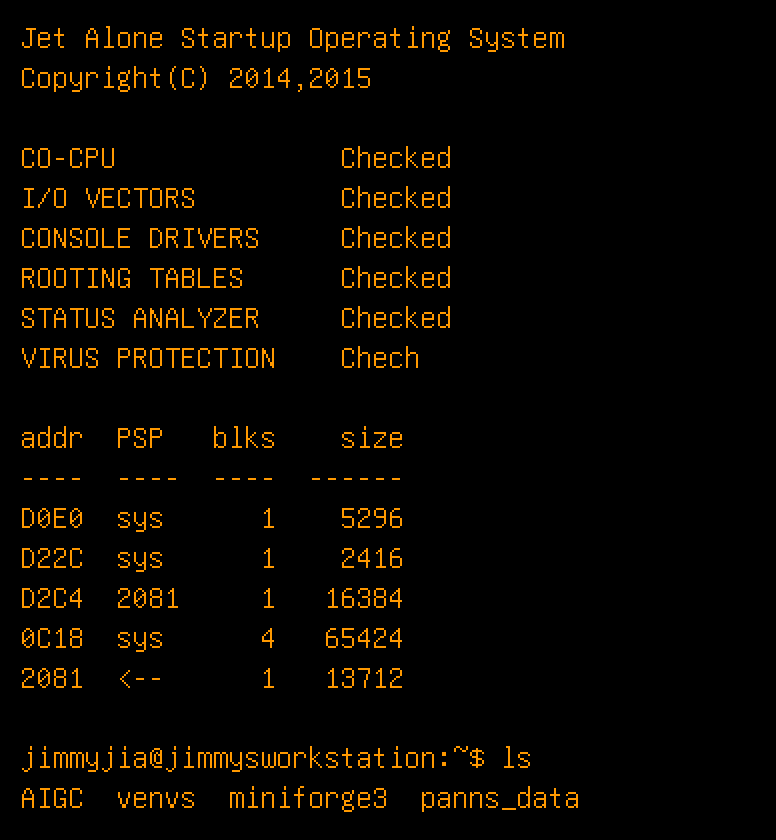Click the '<--' arrow in last row
The image size is (776, 840).
pyautogui.click(x=140, y=679)
